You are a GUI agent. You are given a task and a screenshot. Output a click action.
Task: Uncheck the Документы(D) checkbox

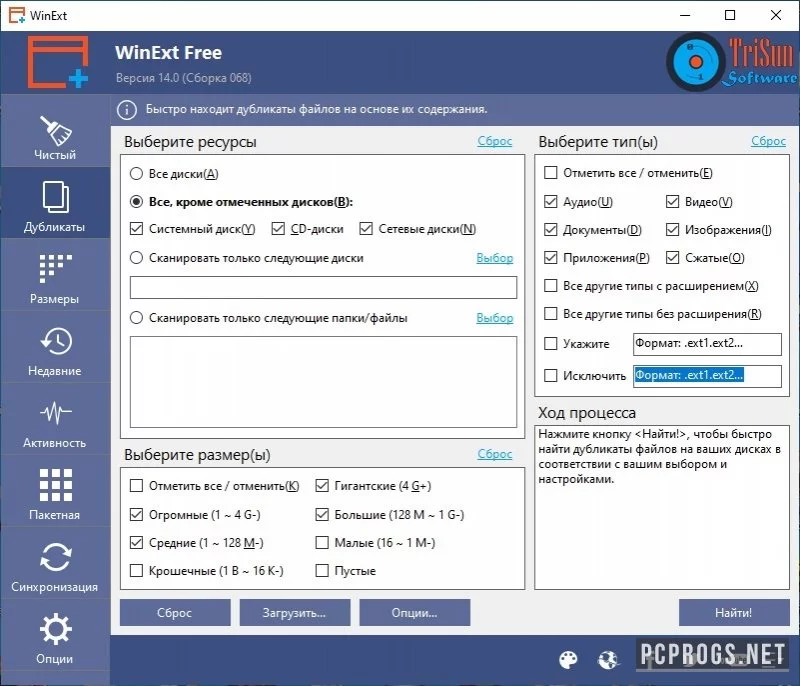coord(551,230)
